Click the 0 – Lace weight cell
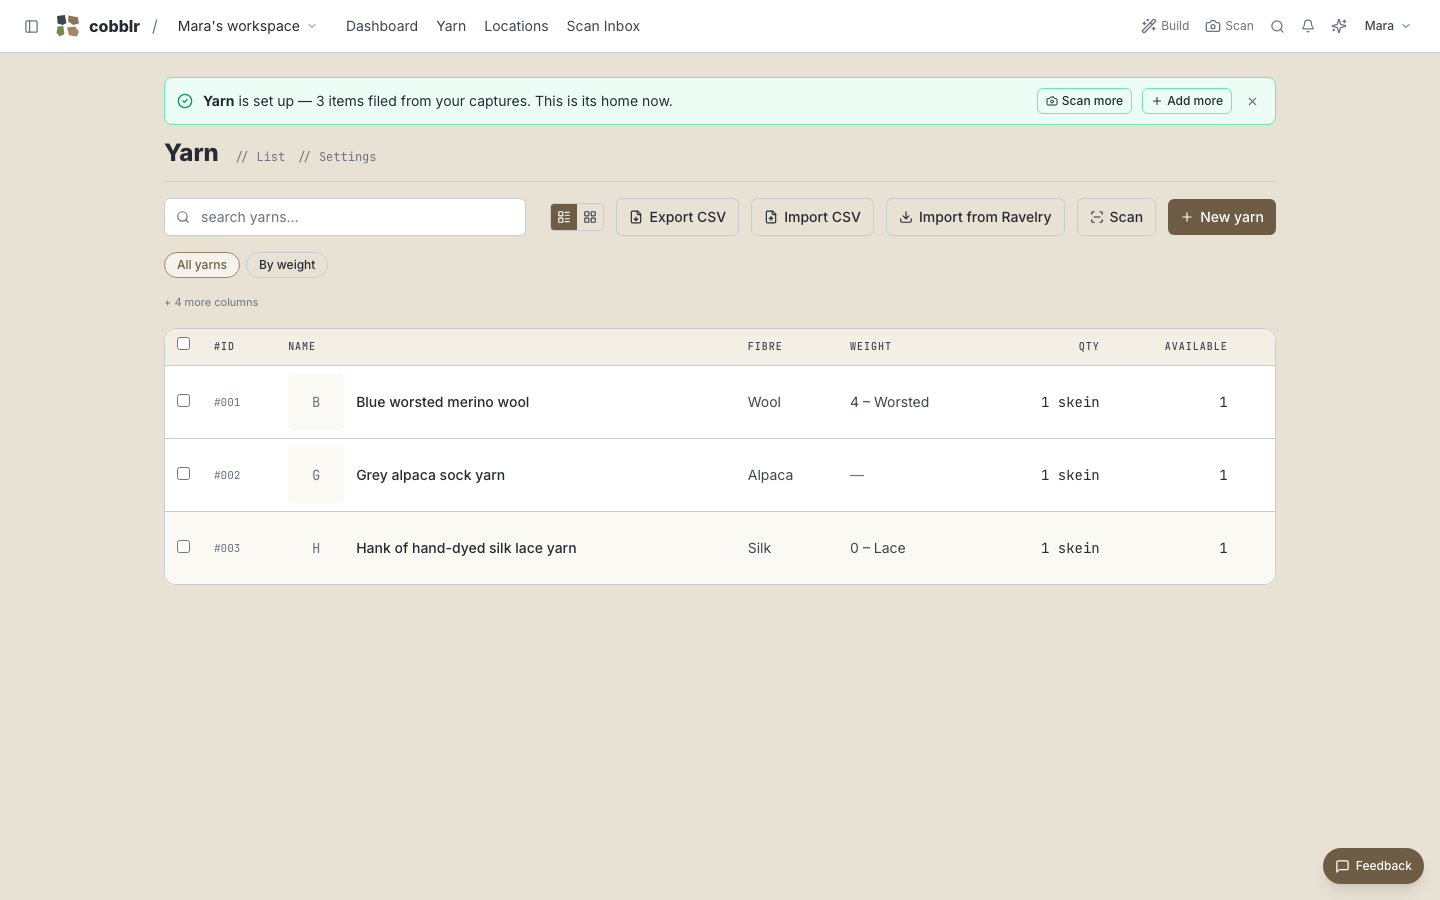The width and height of the screenshot is (1440, 900). tap(877, 548)
